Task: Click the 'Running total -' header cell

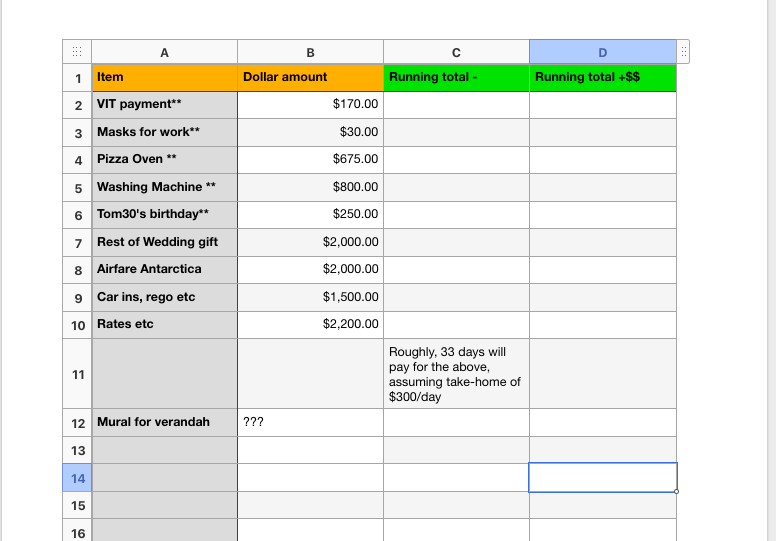Action: point(456,78)
